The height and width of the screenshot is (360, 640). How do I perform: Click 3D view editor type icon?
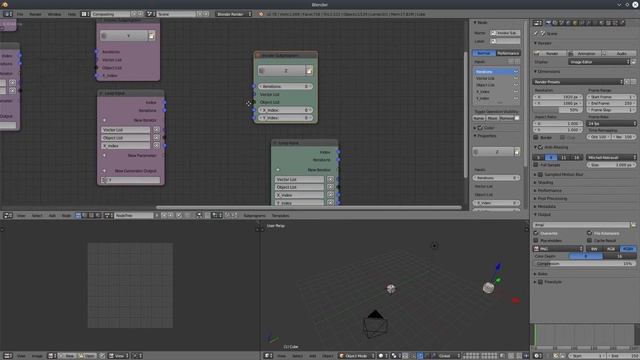click(x=268, y=356)
